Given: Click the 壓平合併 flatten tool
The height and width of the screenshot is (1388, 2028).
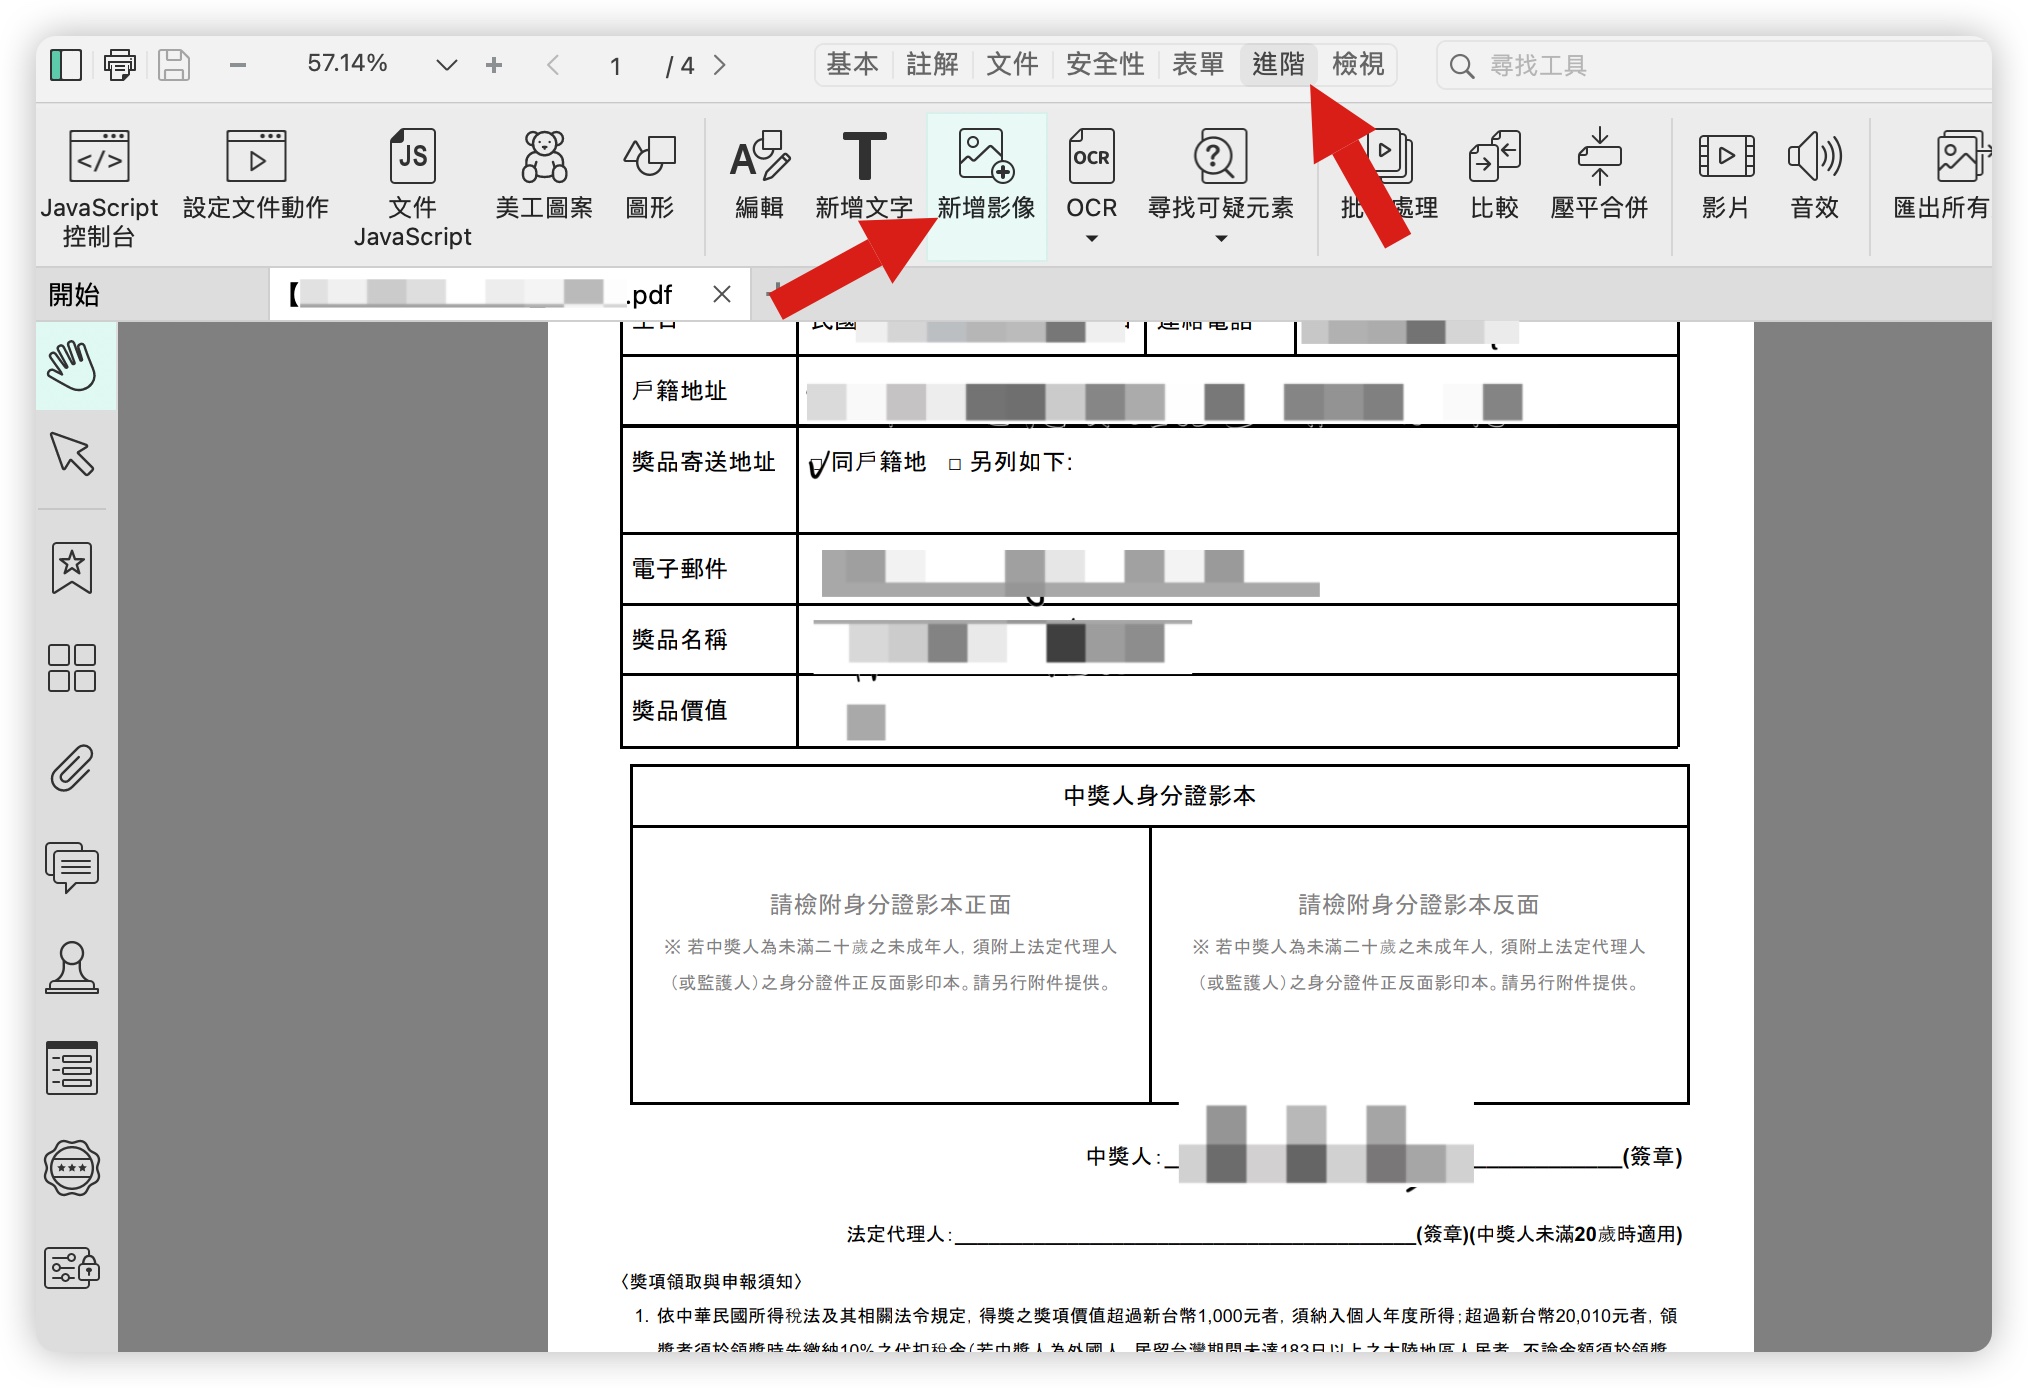Looking at the screenshot, I should tap(1599, 175).
